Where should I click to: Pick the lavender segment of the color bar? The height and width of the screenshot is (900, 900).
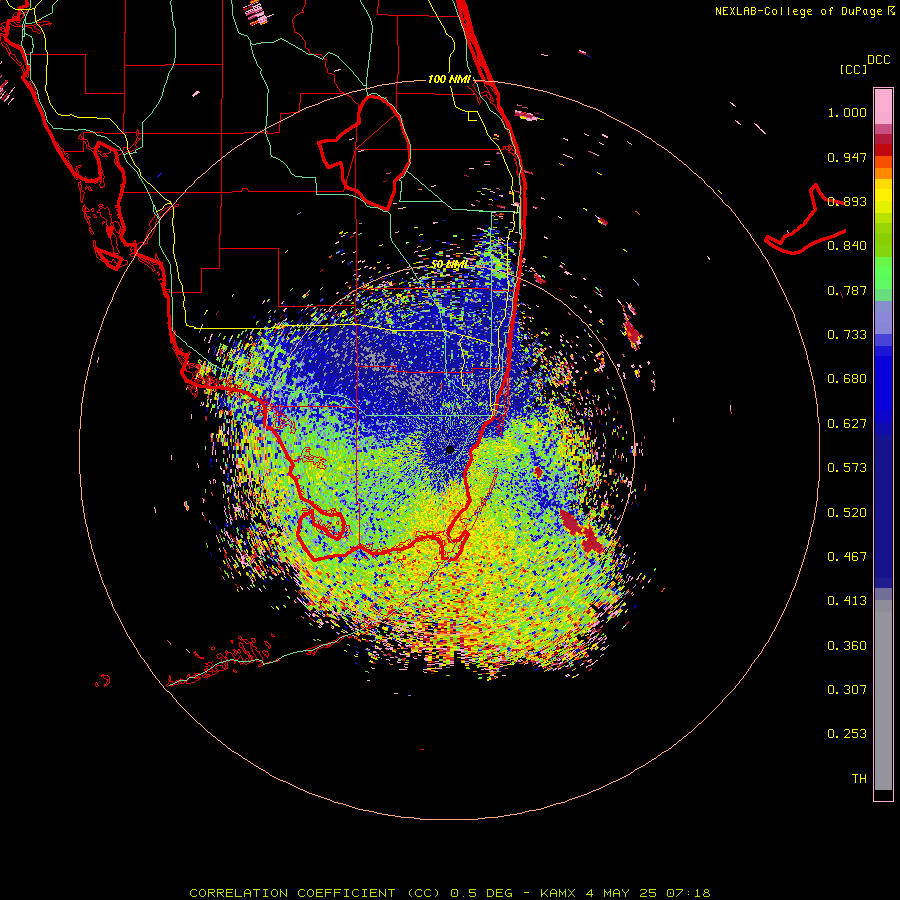point(883,318)
